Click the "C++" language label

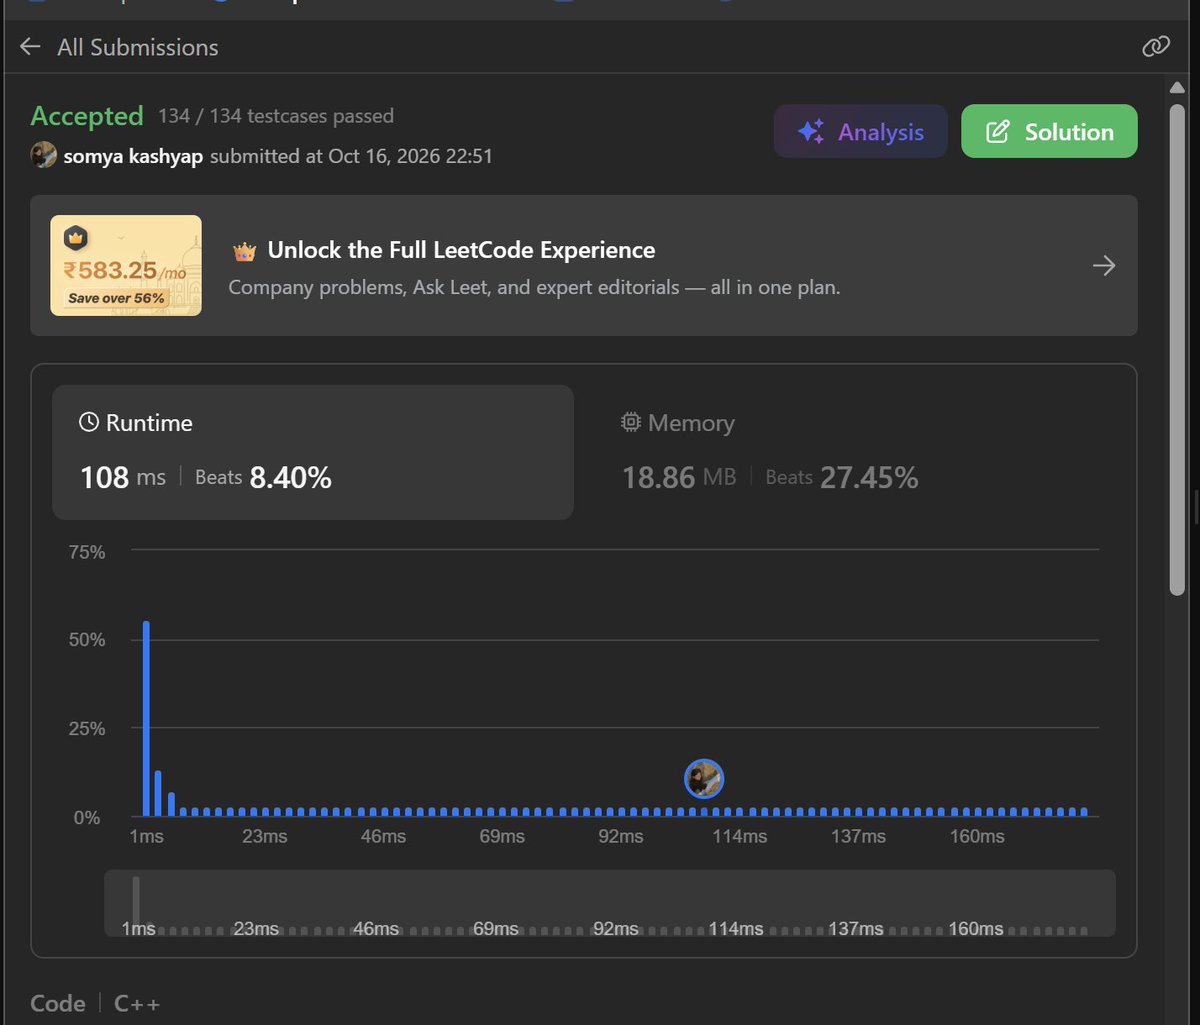point(137,1004)
